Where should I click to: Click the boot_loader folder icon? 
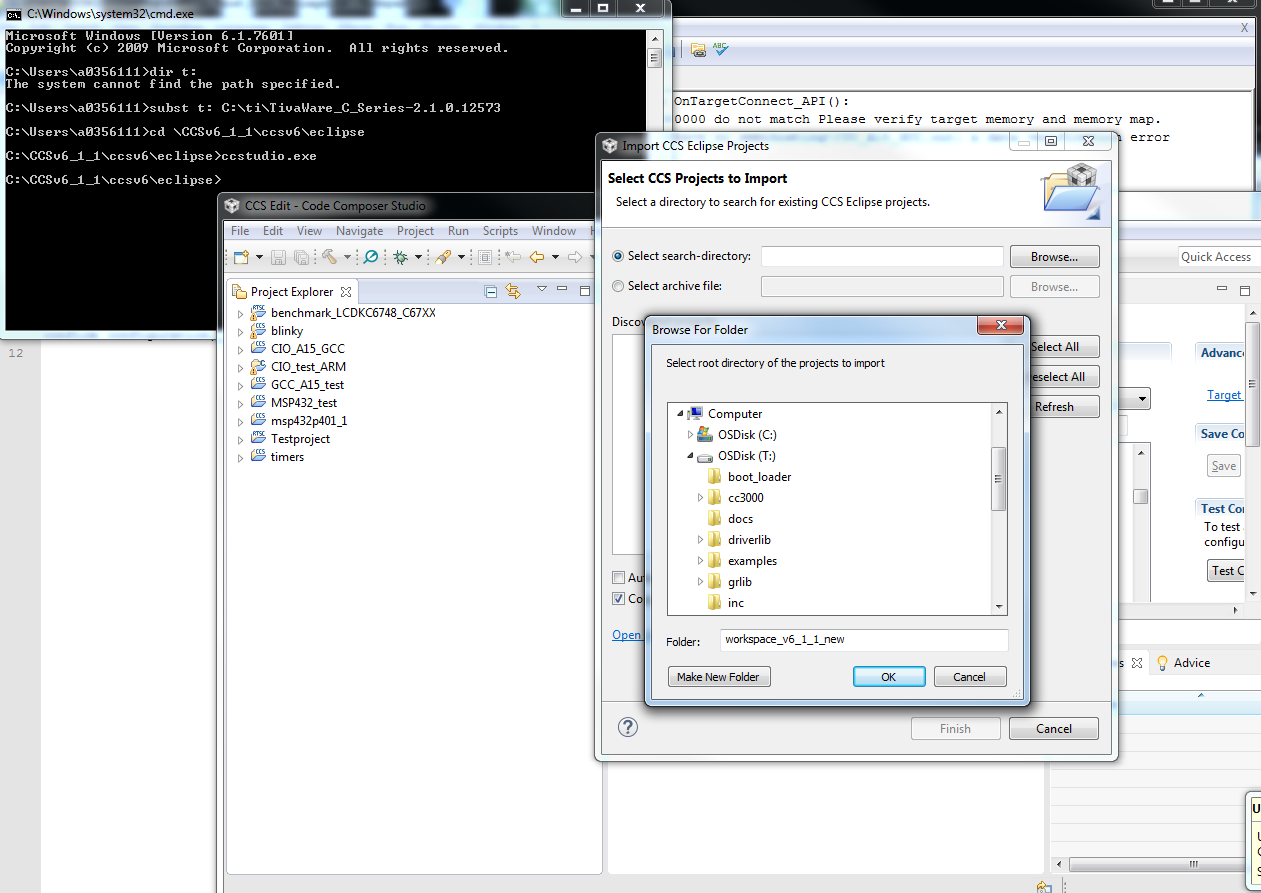(714, 477)
